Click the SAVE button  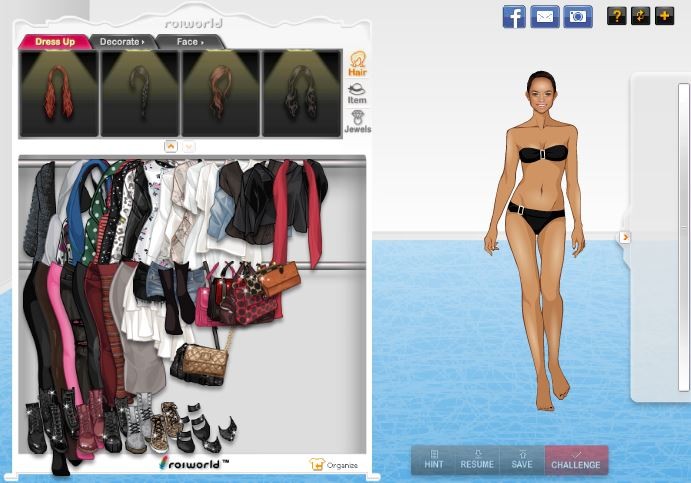520,460
